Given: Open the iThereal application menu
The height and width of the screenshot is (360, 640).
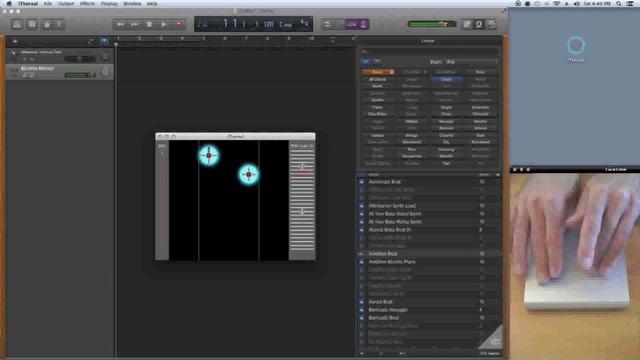Looking at the screenshot, I should click(28, 4).
